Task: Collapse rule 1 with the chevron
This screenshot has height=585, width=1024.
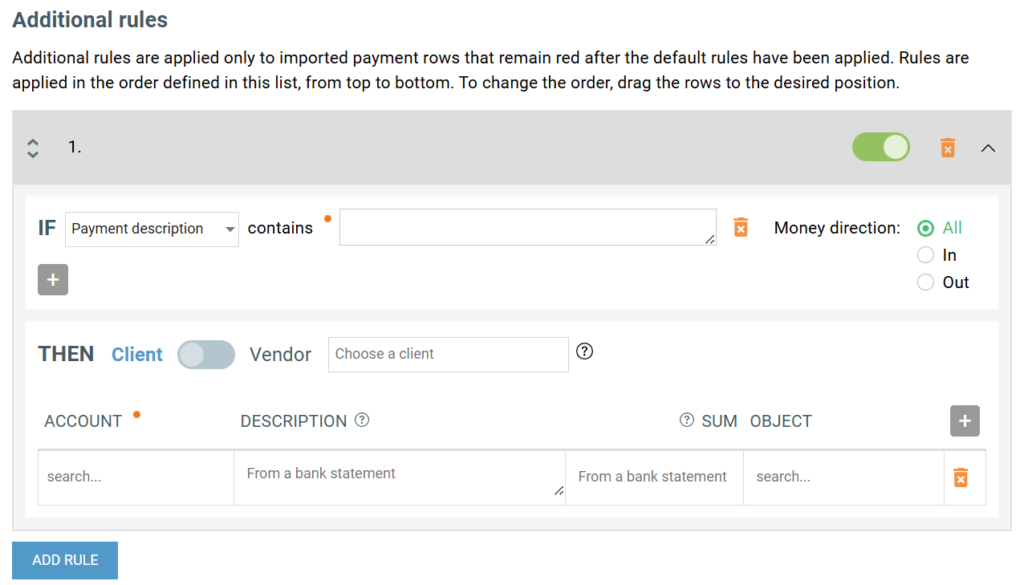Action: (988, 148)
